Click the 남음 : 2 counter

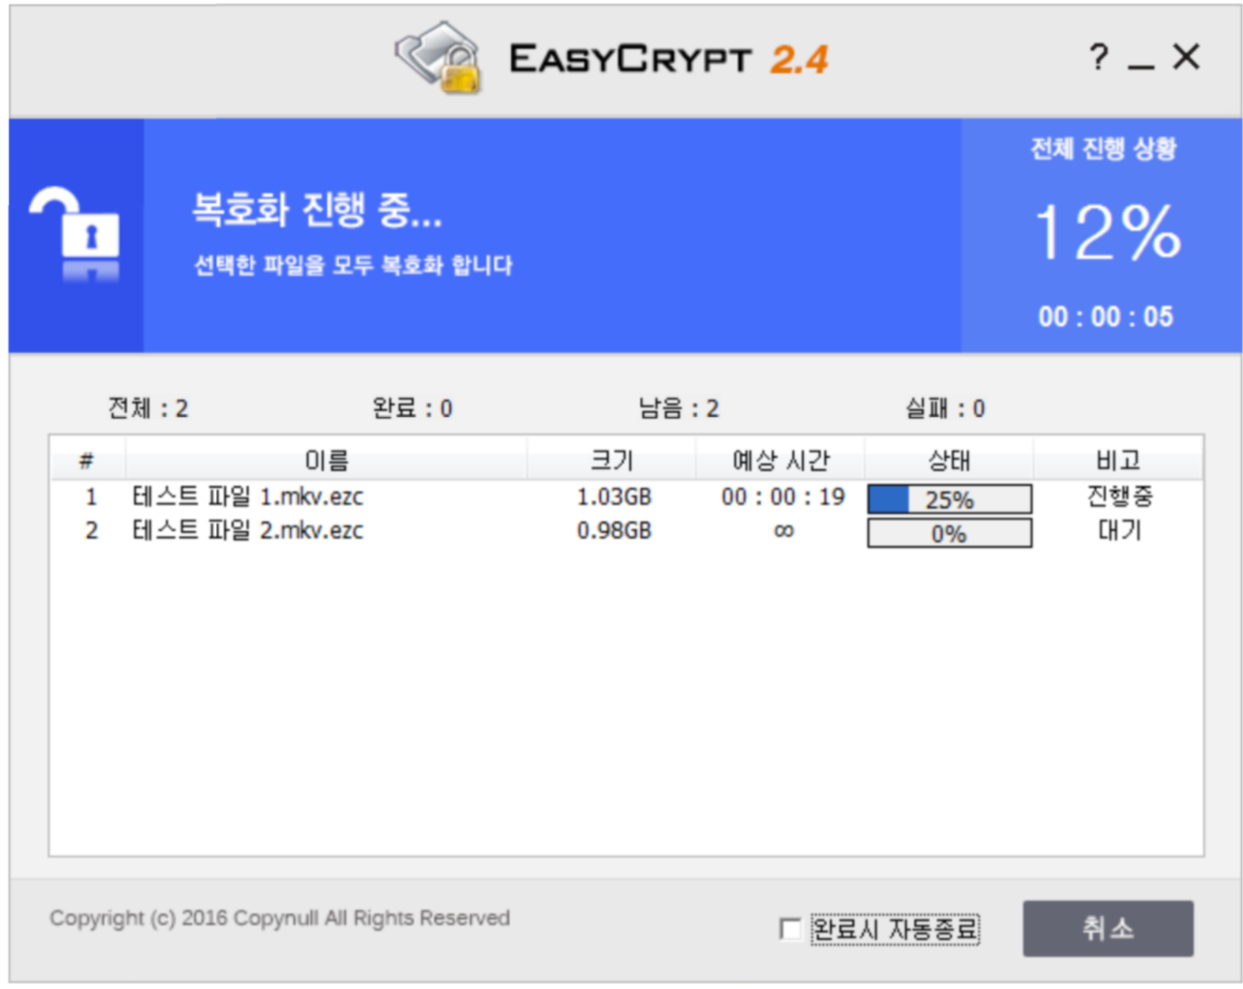click(x=679, y=408)
